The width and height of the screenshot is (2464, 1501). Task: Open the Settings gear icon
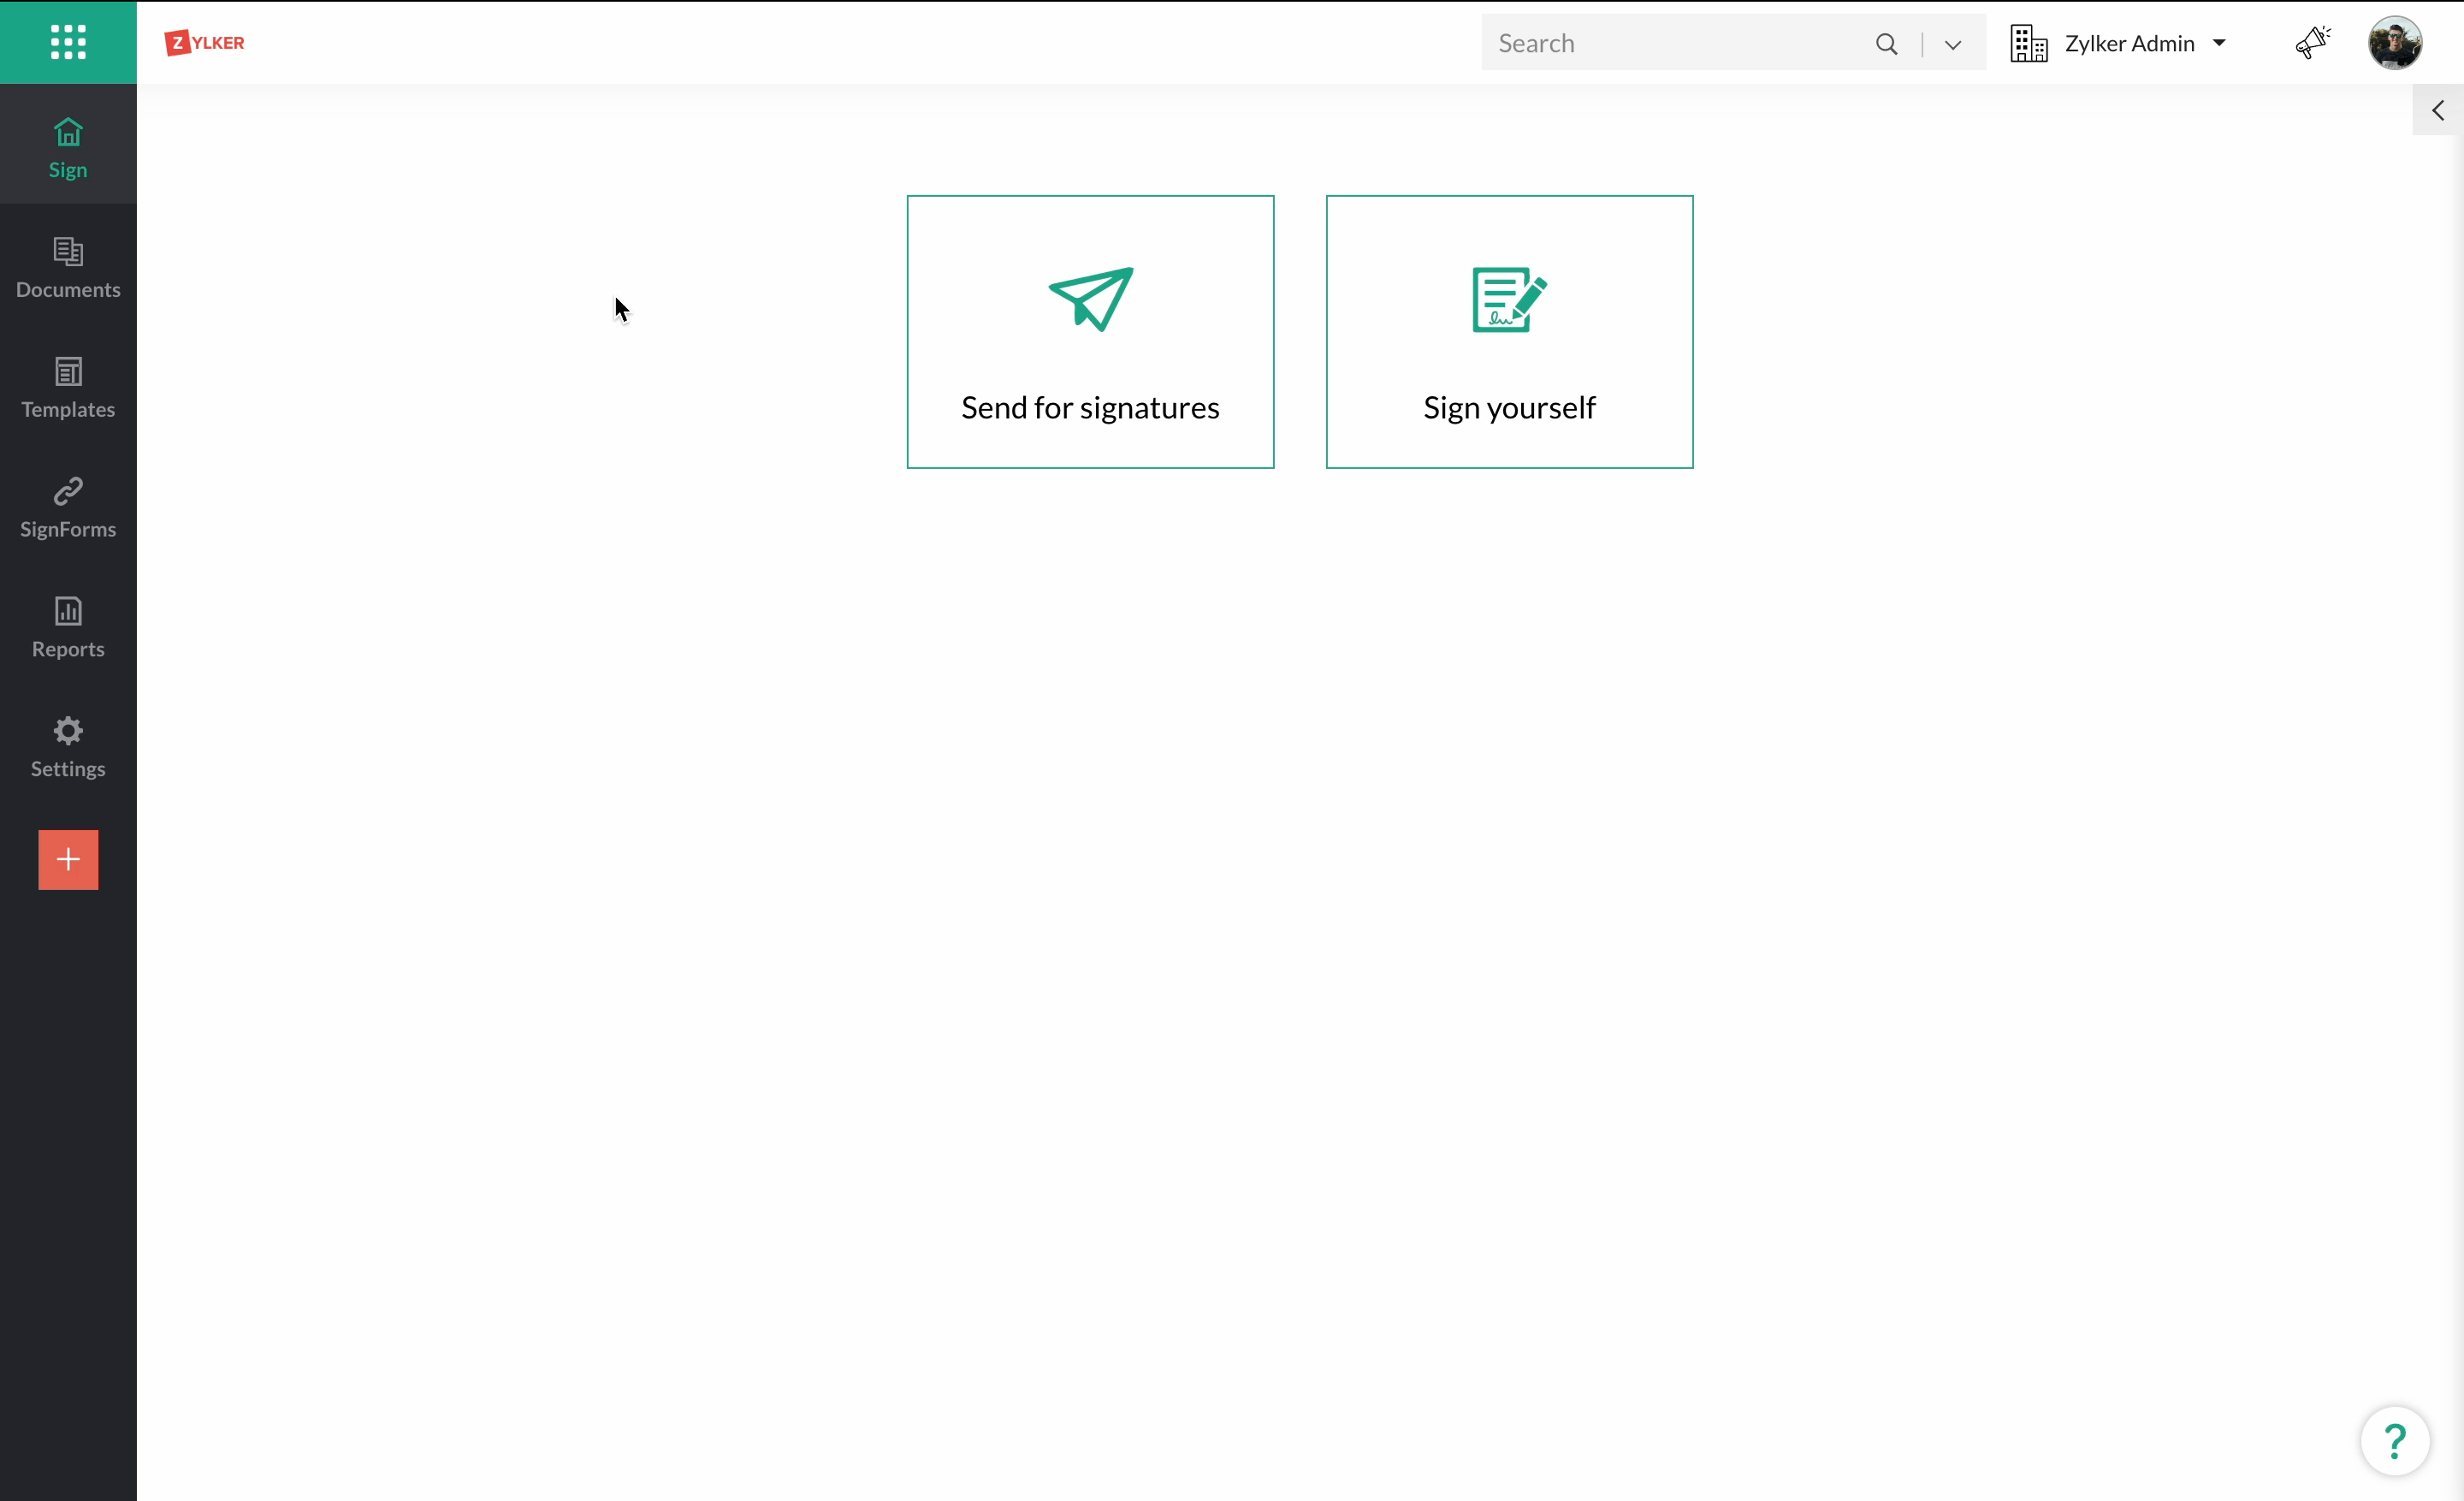[68, 731]
